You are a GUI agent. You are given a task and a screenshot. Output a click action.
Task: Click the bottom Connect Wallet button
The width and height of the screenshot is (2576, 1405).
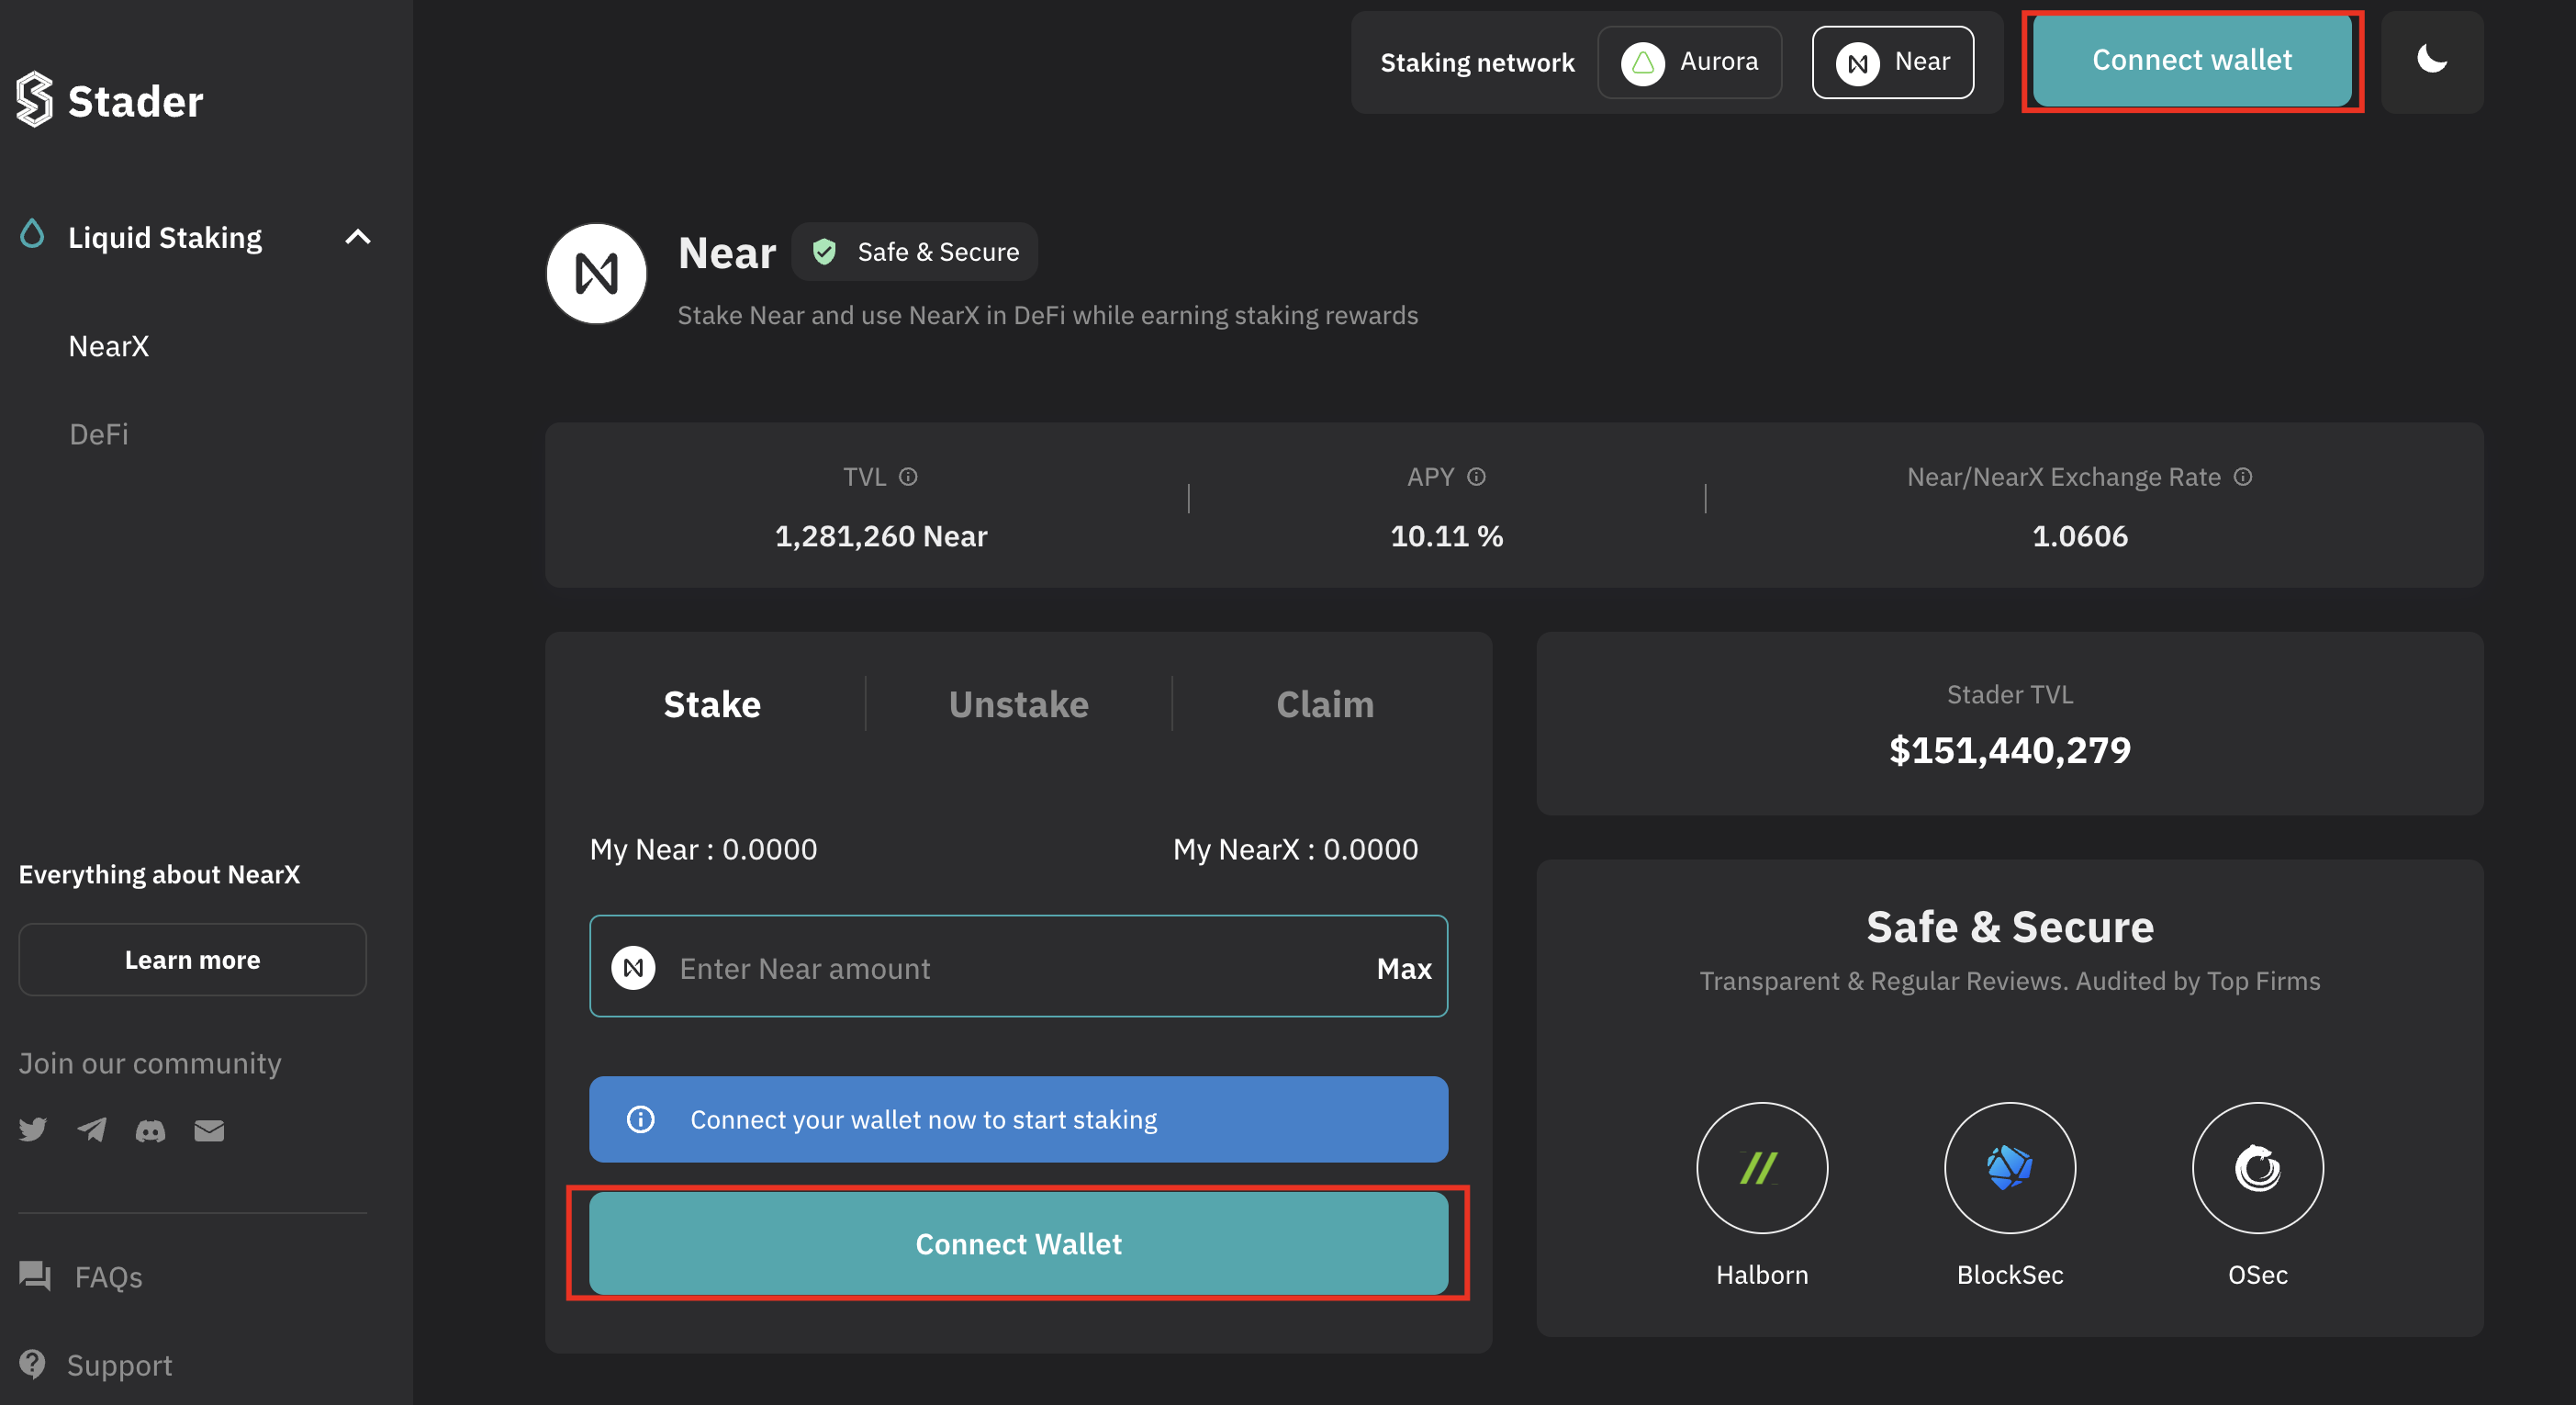(x=1018, y=1243)
